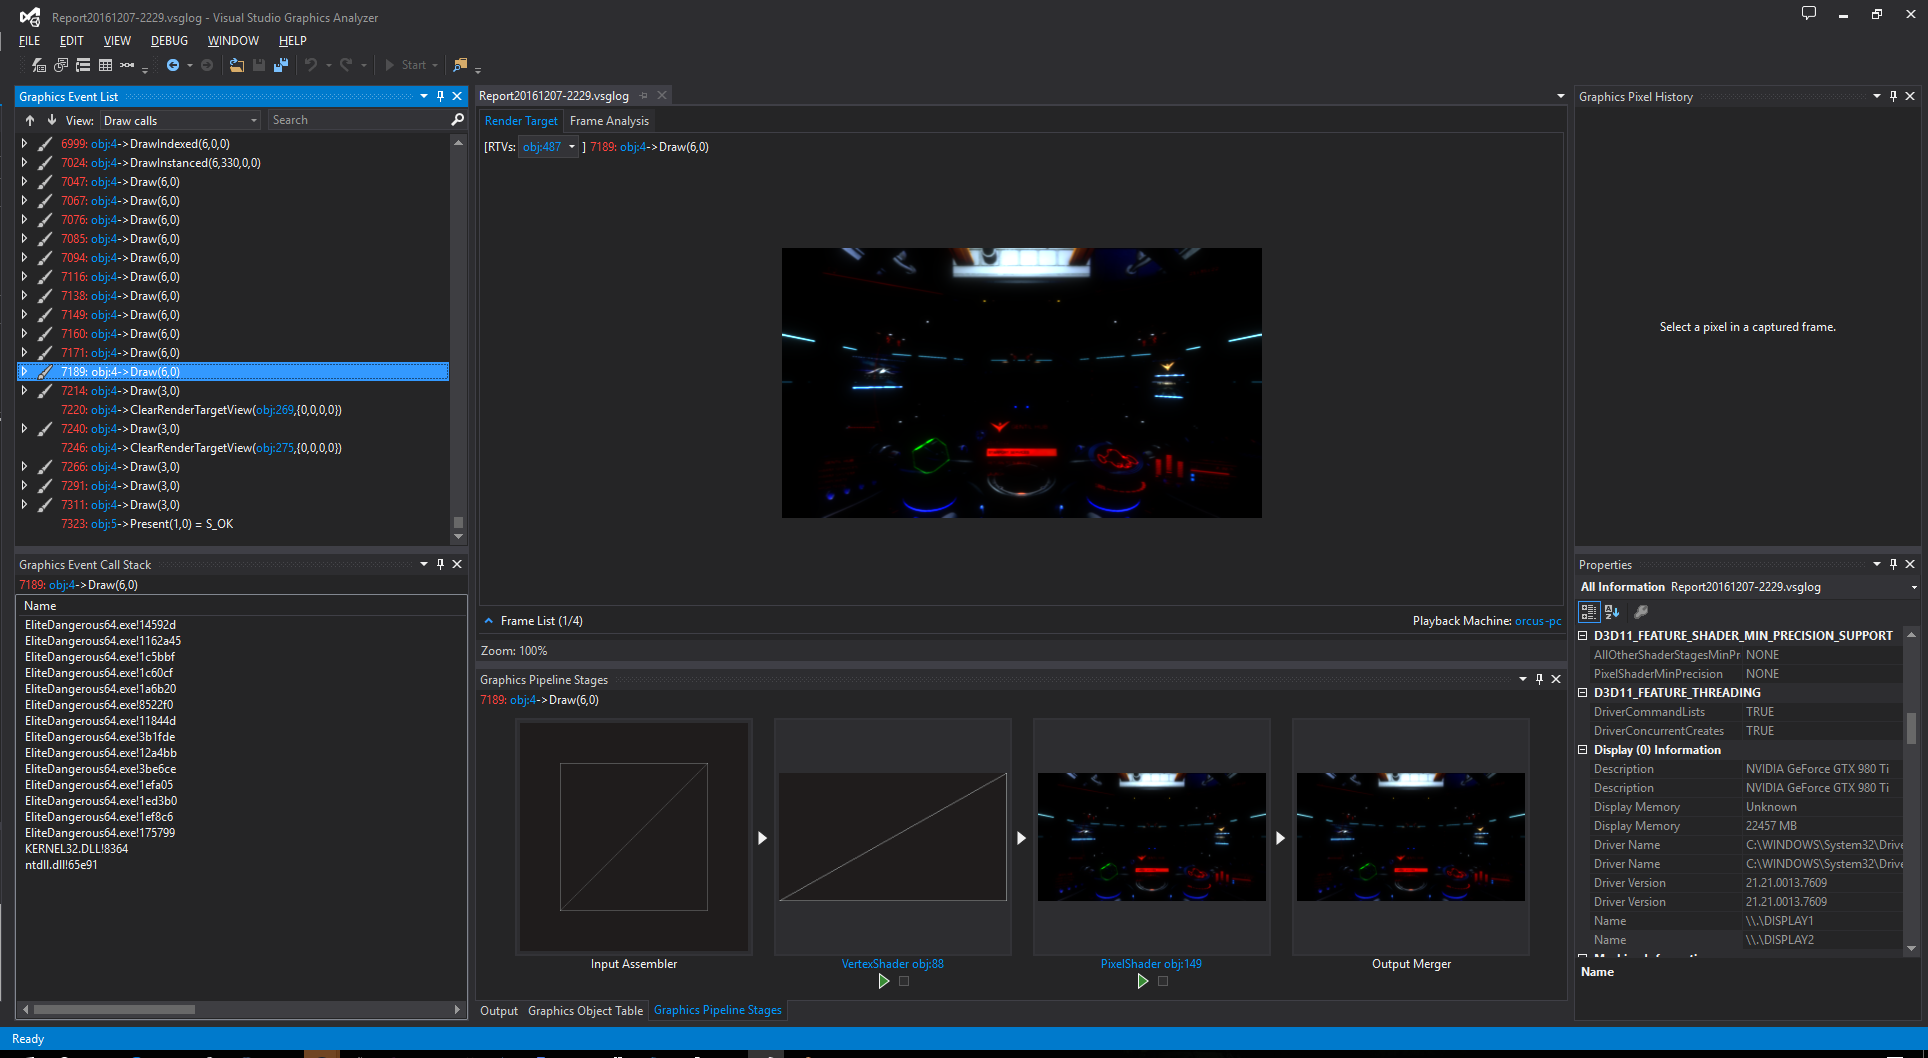Viewport: 1928px width, 1058px height.
Task: Click the feedback speech bubble icon
Action: tap(1809, 14)
